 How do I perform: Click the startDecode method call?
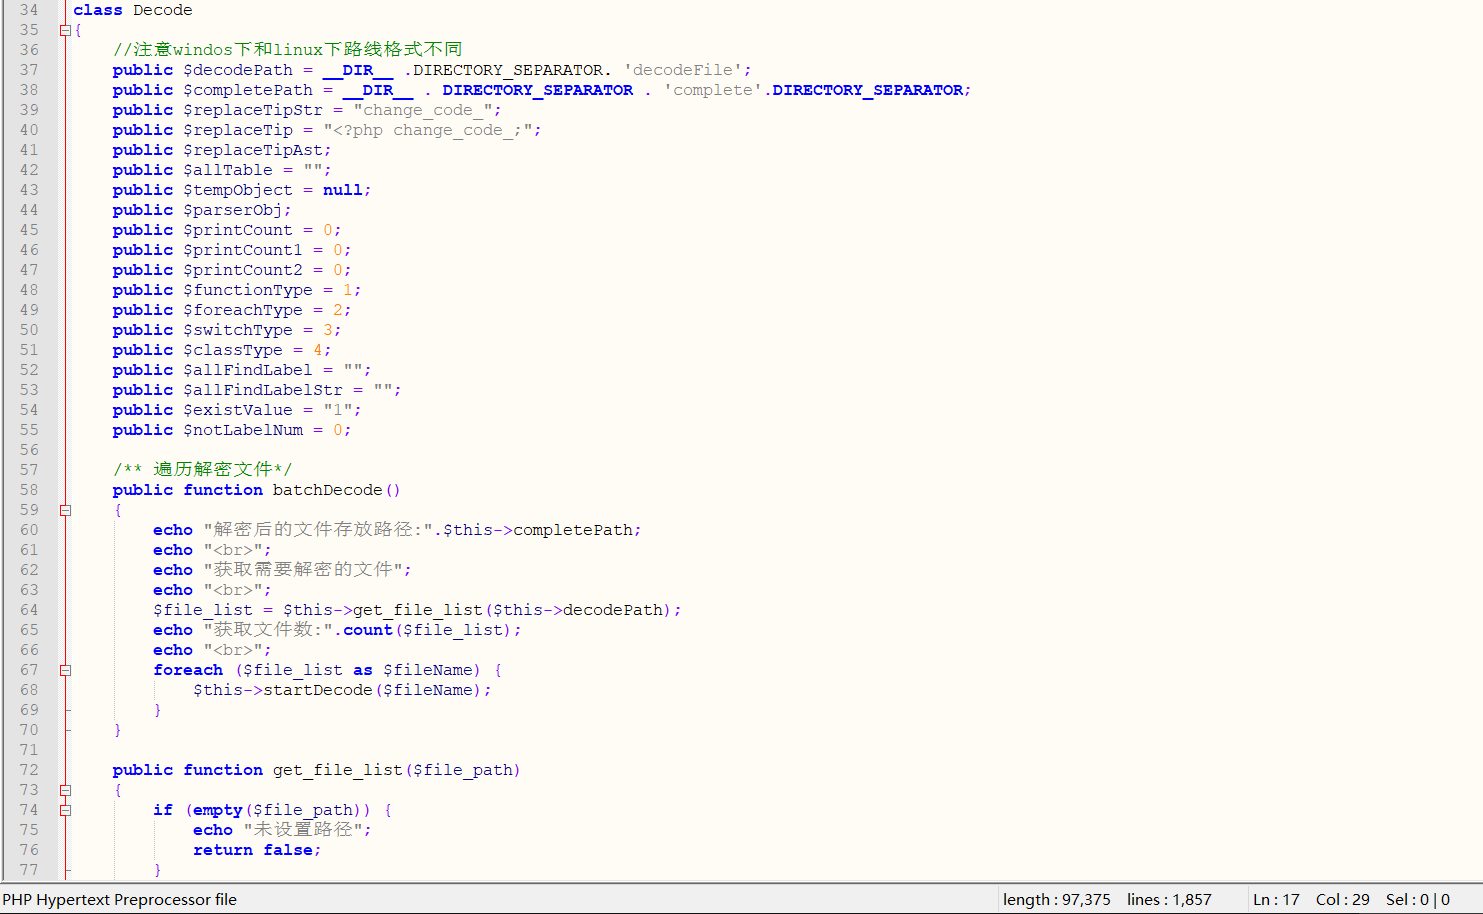[317, 690]
